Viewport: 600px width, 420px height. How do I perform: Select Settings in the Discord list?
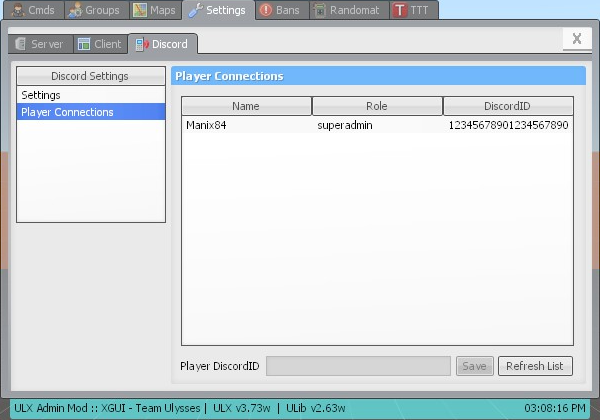point(91,95)
